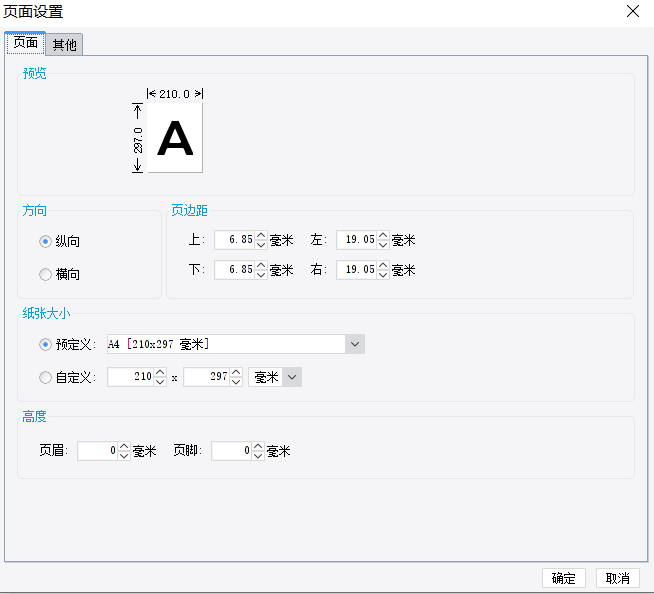The width and height of the screenshot is (654, 594).
Task: Increase the custom width 210 value
Action: coord(160,372)
